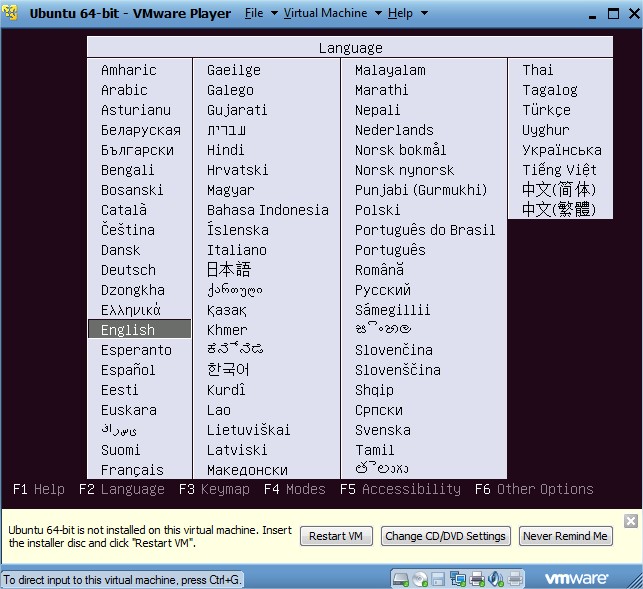Click the Restart VM button
643x589 pixels.
point(336,536)
